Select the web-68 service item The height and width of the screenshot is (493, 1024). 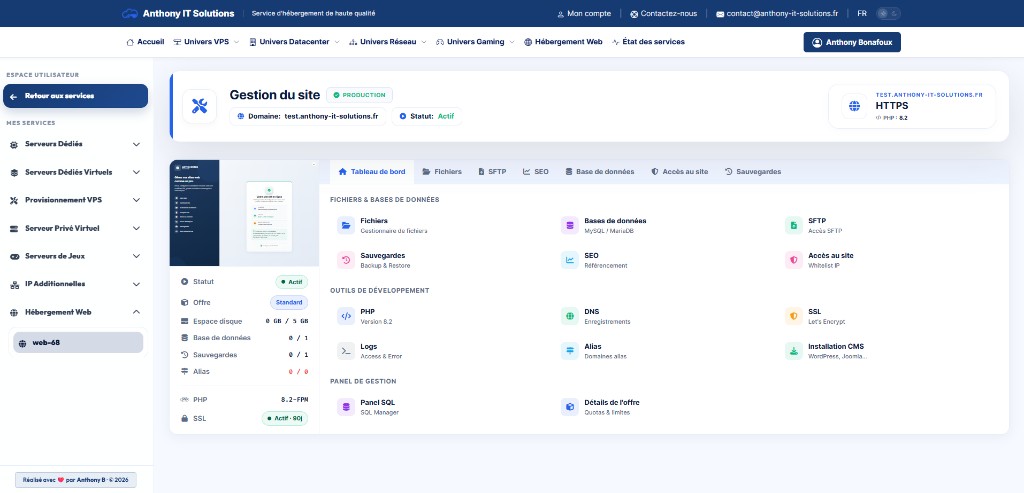(x=78, y=343)
